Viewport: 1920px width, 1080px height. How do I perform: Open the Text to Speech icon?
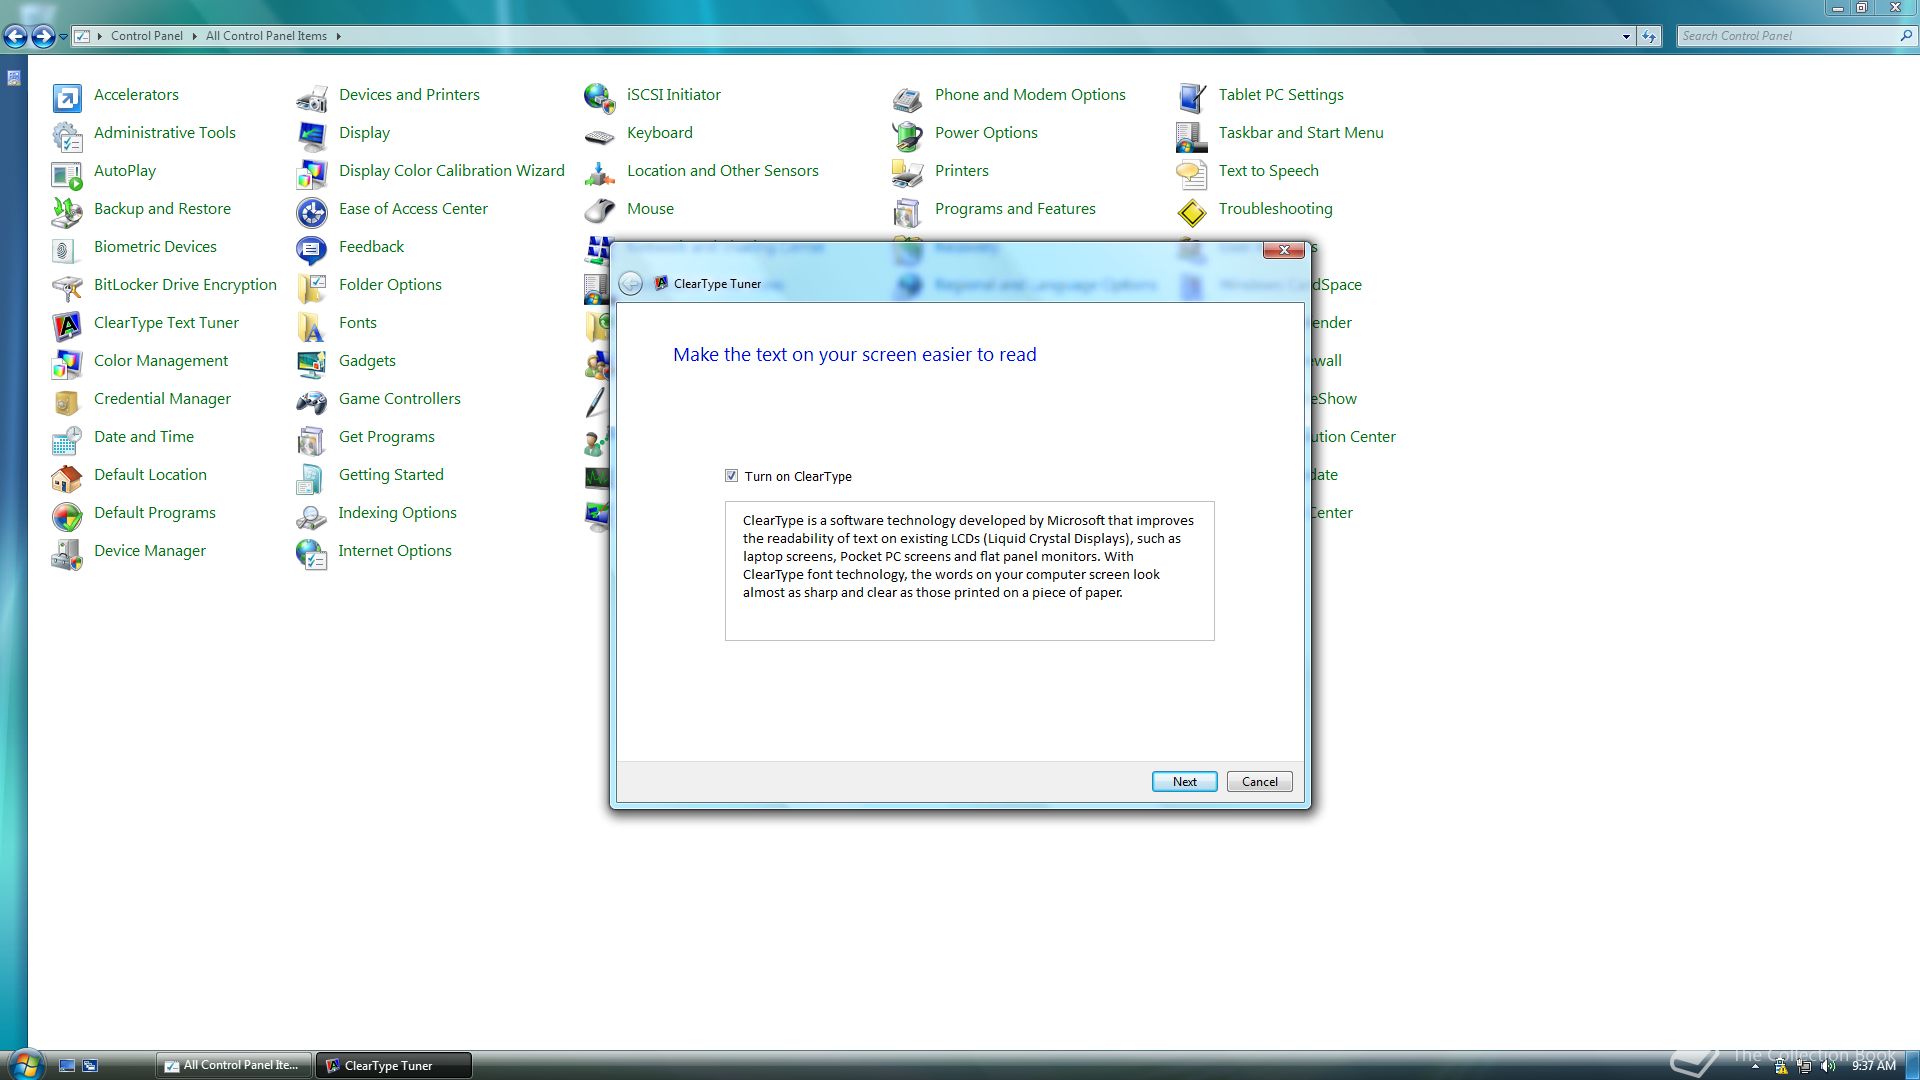click(x=1192, y=173)
